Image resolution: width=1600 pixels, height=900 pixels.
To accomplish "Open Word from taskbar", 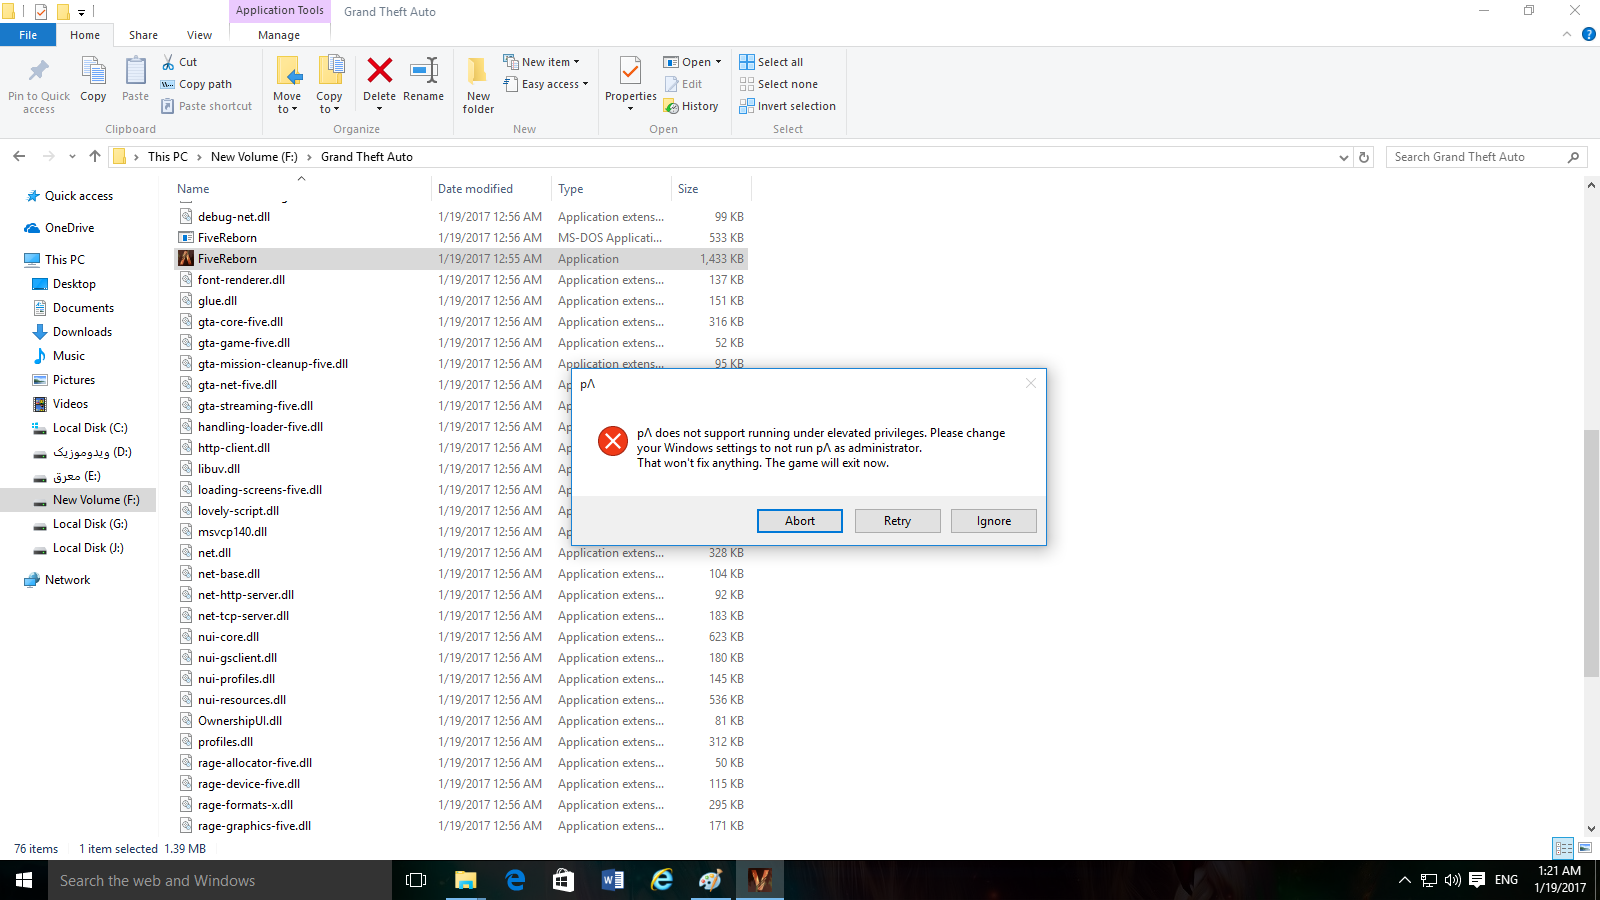I will click(x=613, y=880).
